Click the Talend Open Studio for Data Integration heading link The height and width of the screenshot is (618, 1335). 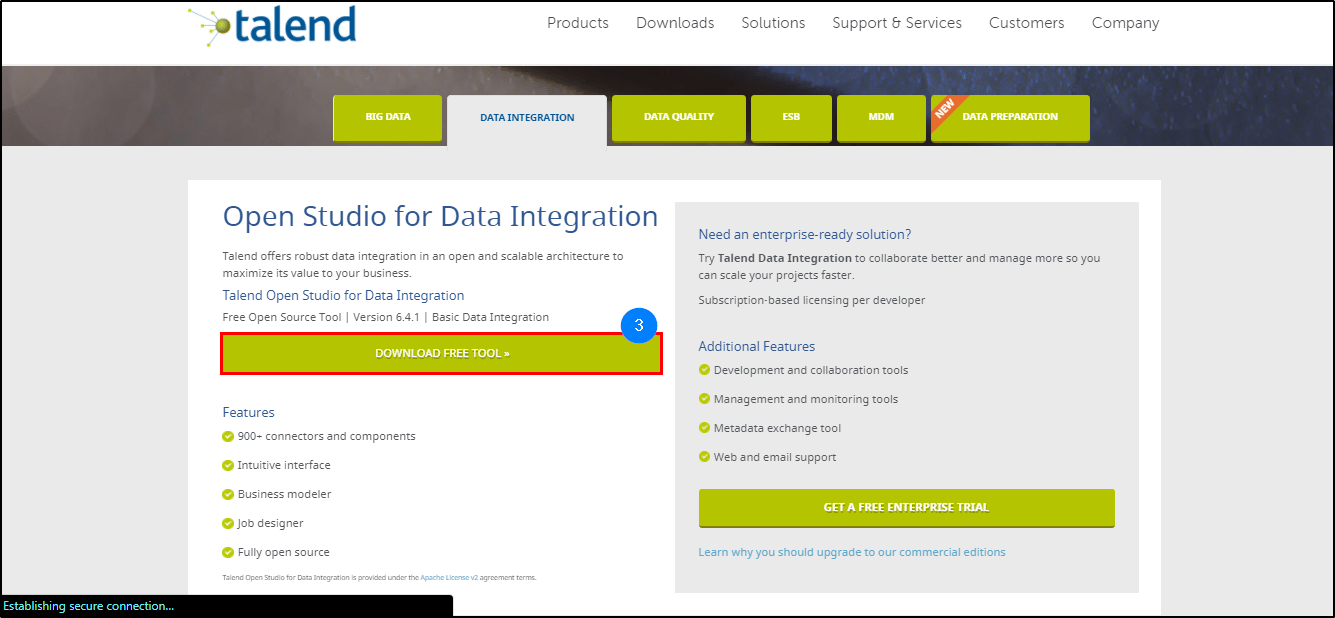[x=343, y=296]
